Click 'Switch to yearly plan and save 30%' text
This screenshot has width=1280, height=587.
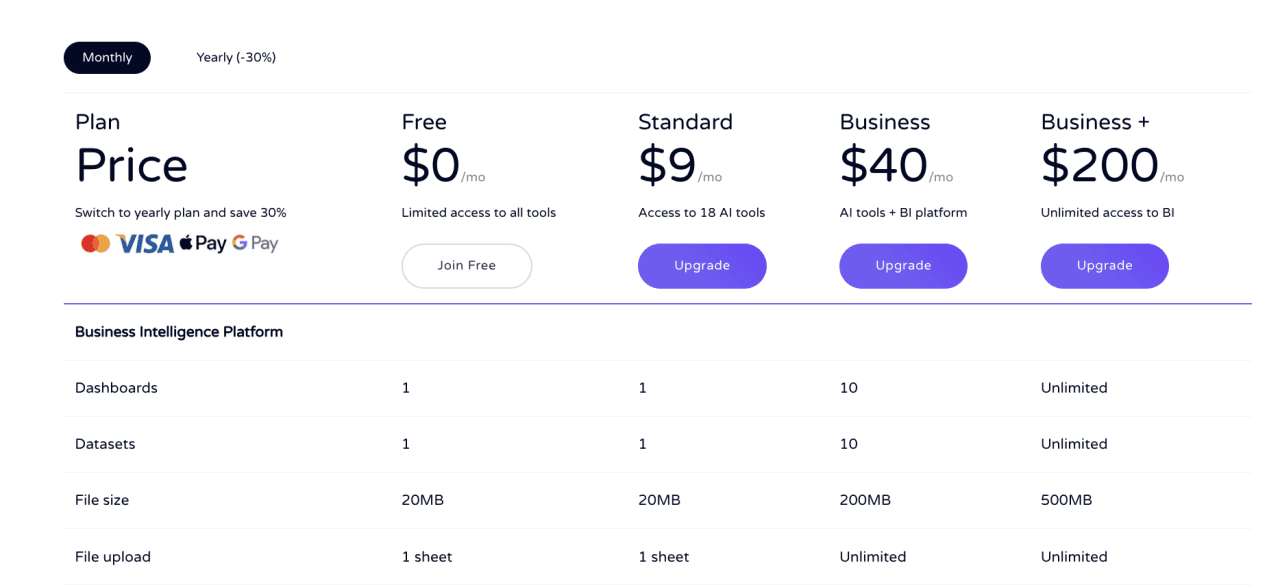(x=181, y=213)
